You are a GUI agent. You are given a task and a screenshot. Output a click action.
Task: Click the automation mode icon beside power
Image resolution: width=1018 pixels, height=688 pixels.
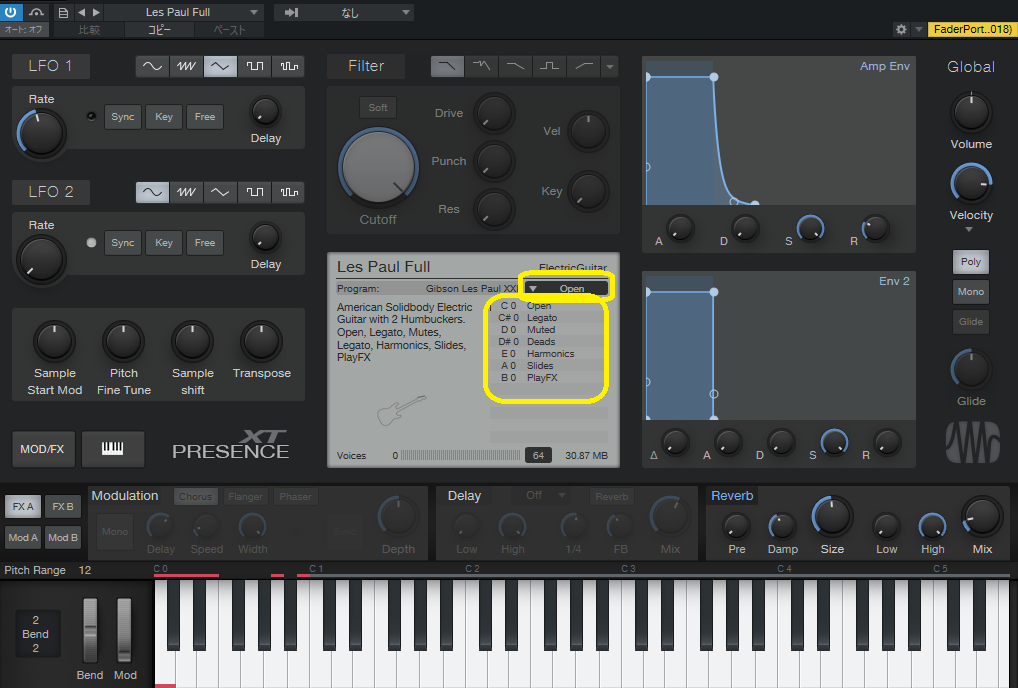coord(36,12)
